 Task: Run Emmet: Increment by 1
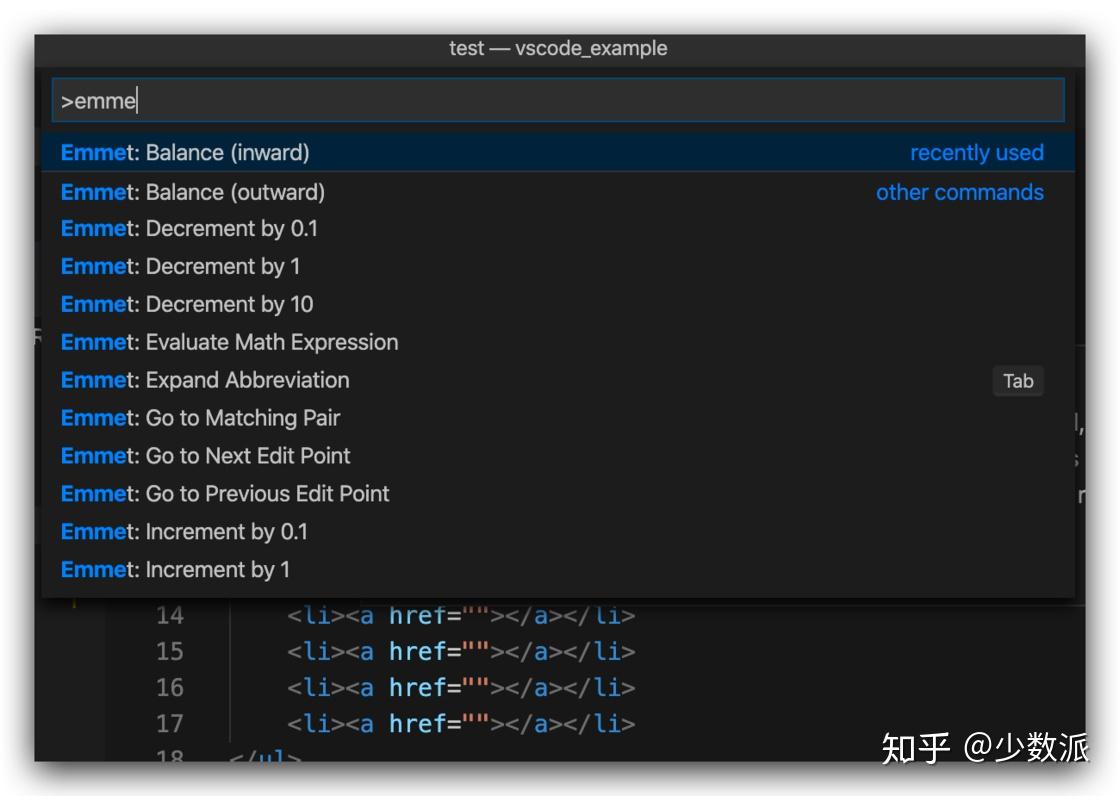(x=175, y=570)
